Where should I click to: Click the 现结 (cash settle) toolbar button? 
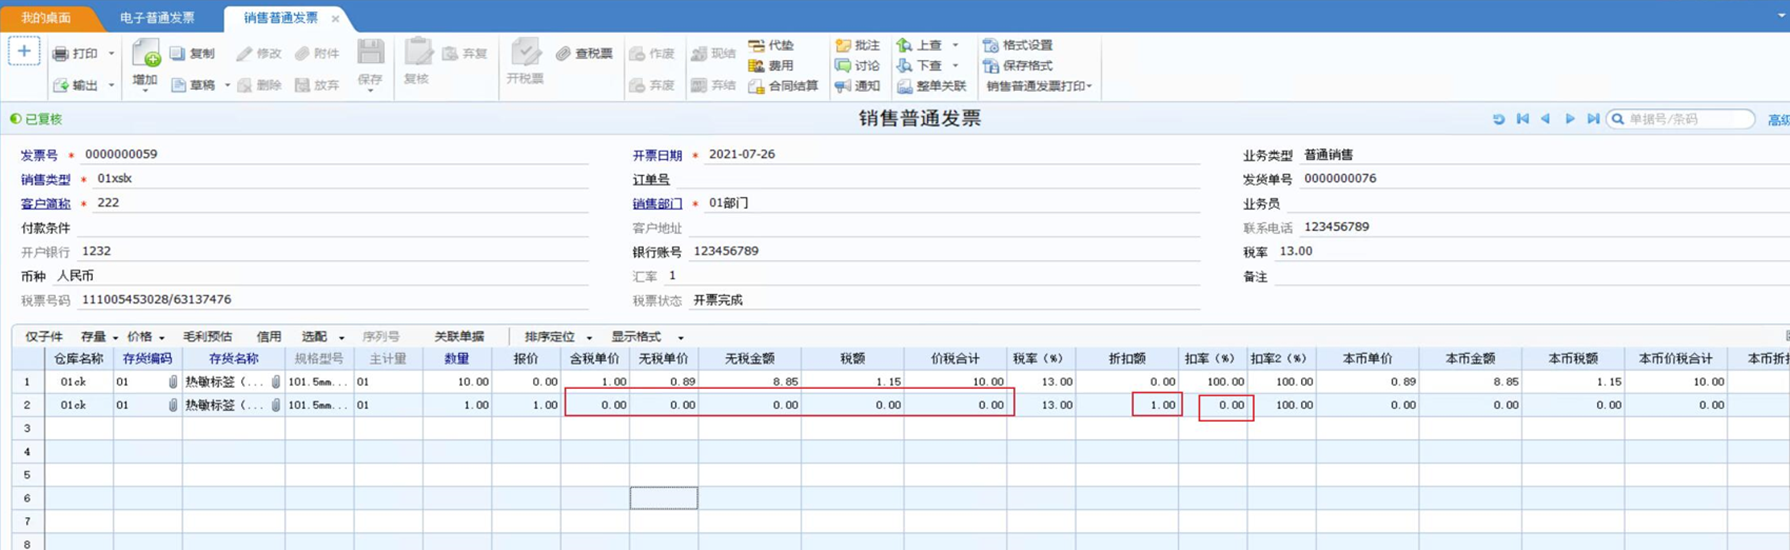[x=713, y=54]
